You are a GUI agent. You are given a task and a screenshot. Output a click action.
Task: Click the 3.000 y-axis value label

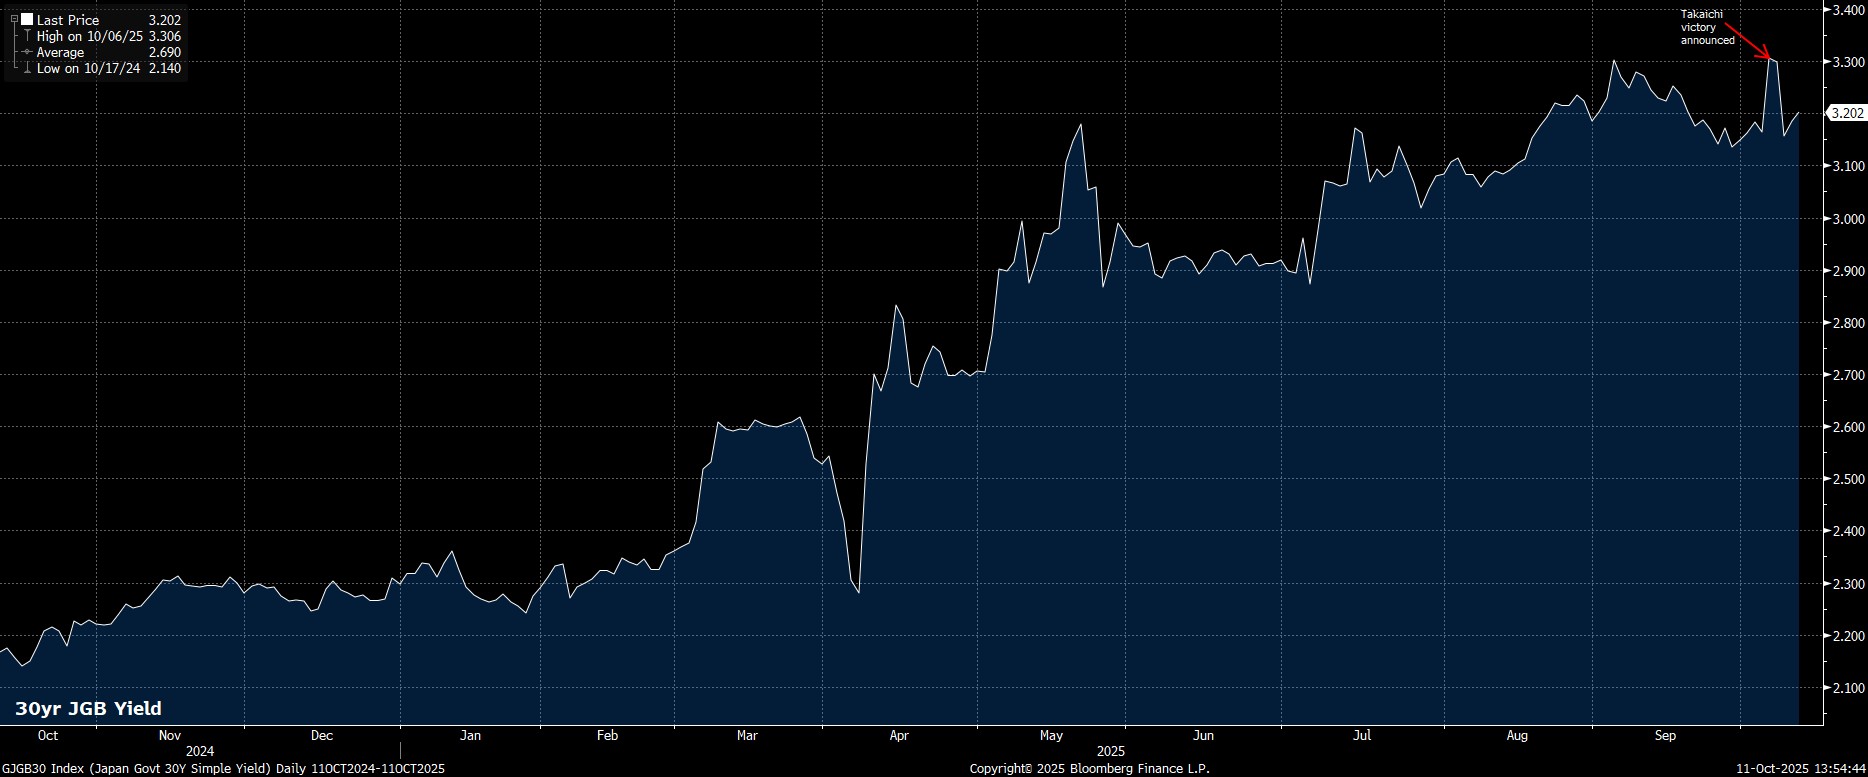[x=1844, y=219]
